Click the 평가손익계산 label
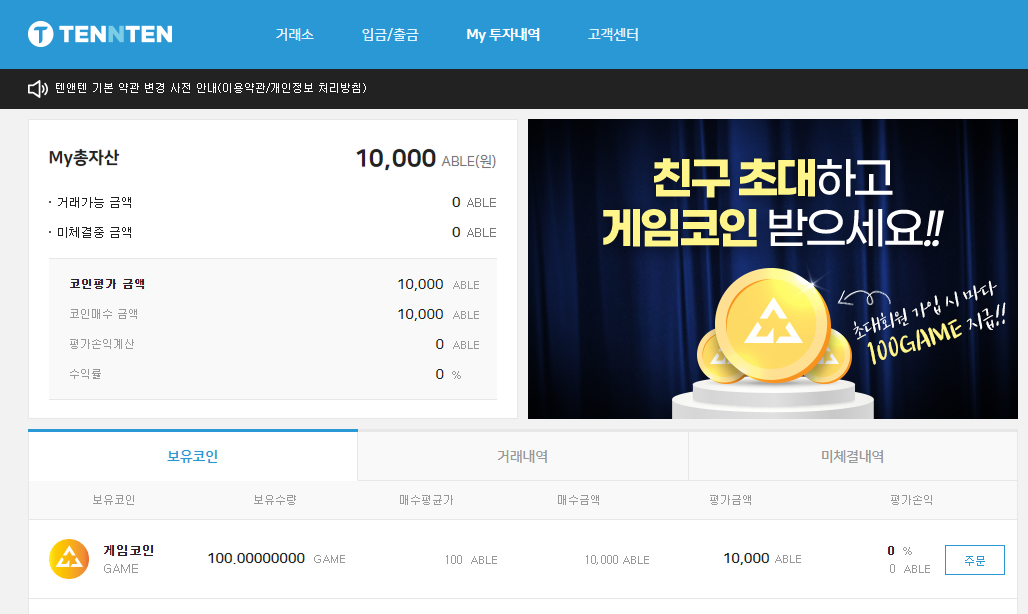Viewport: 1028px width, 614px height. point(102,344)
